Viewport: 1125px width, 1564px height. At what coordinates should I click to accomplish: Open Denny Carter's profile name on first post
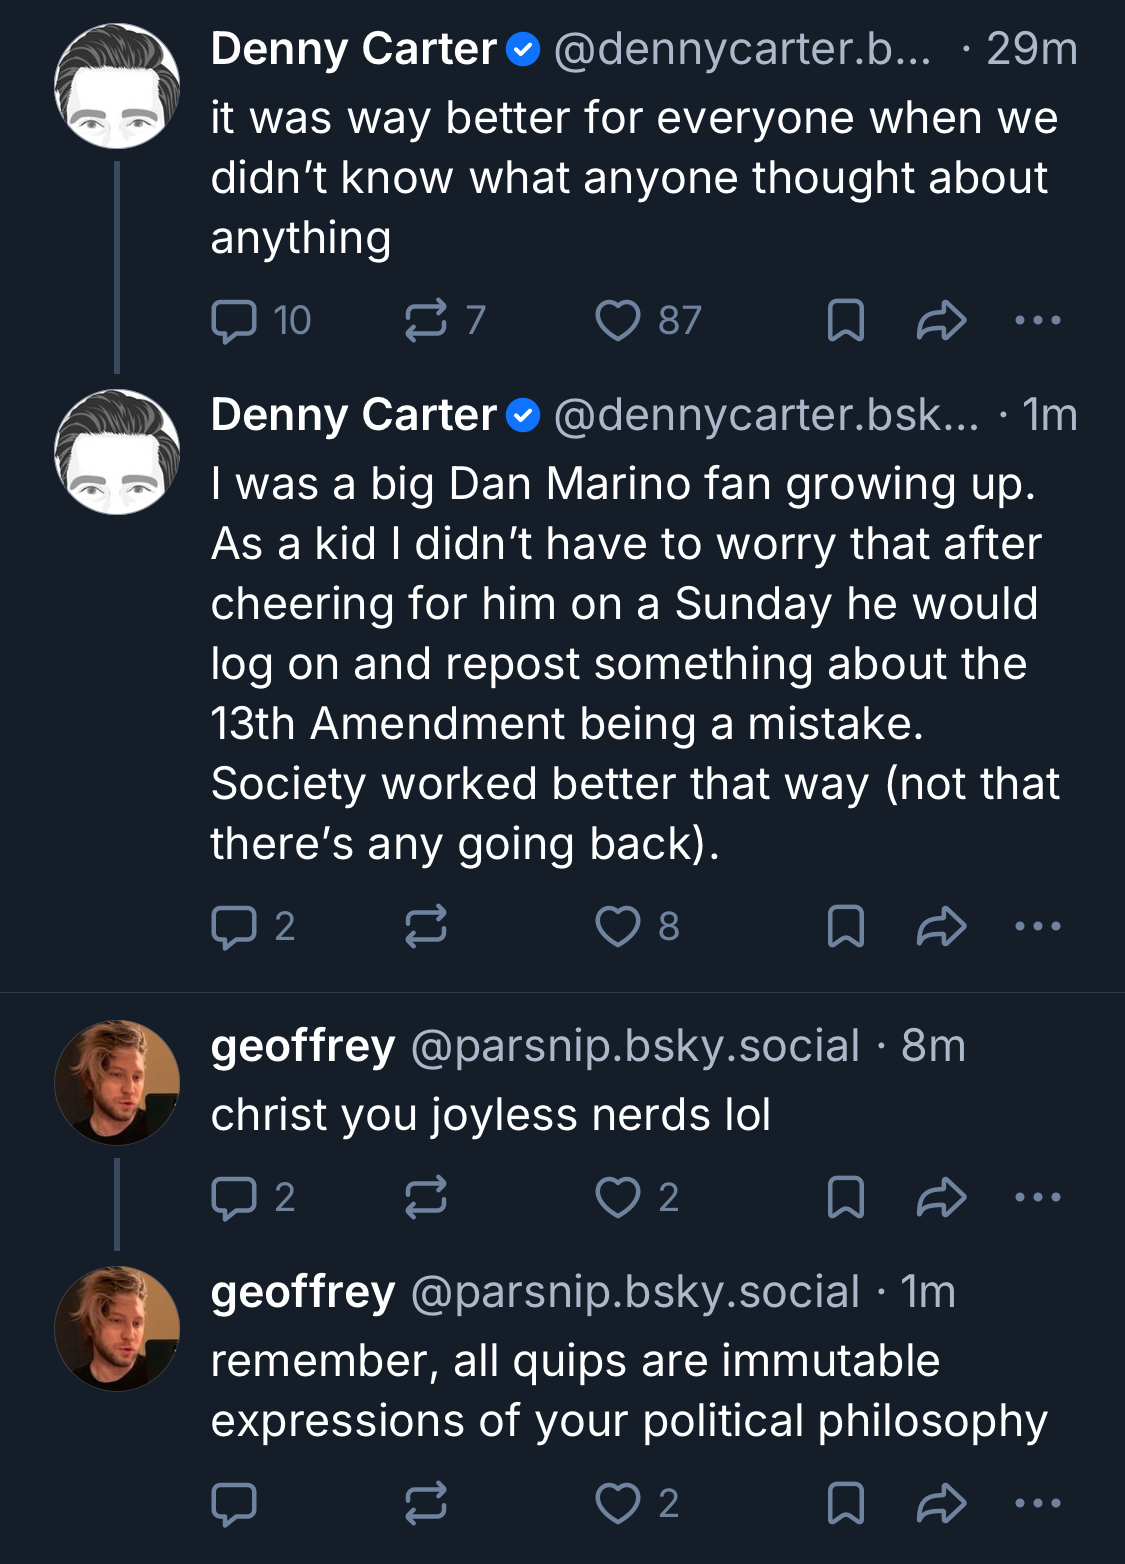[x=353, y=49]
